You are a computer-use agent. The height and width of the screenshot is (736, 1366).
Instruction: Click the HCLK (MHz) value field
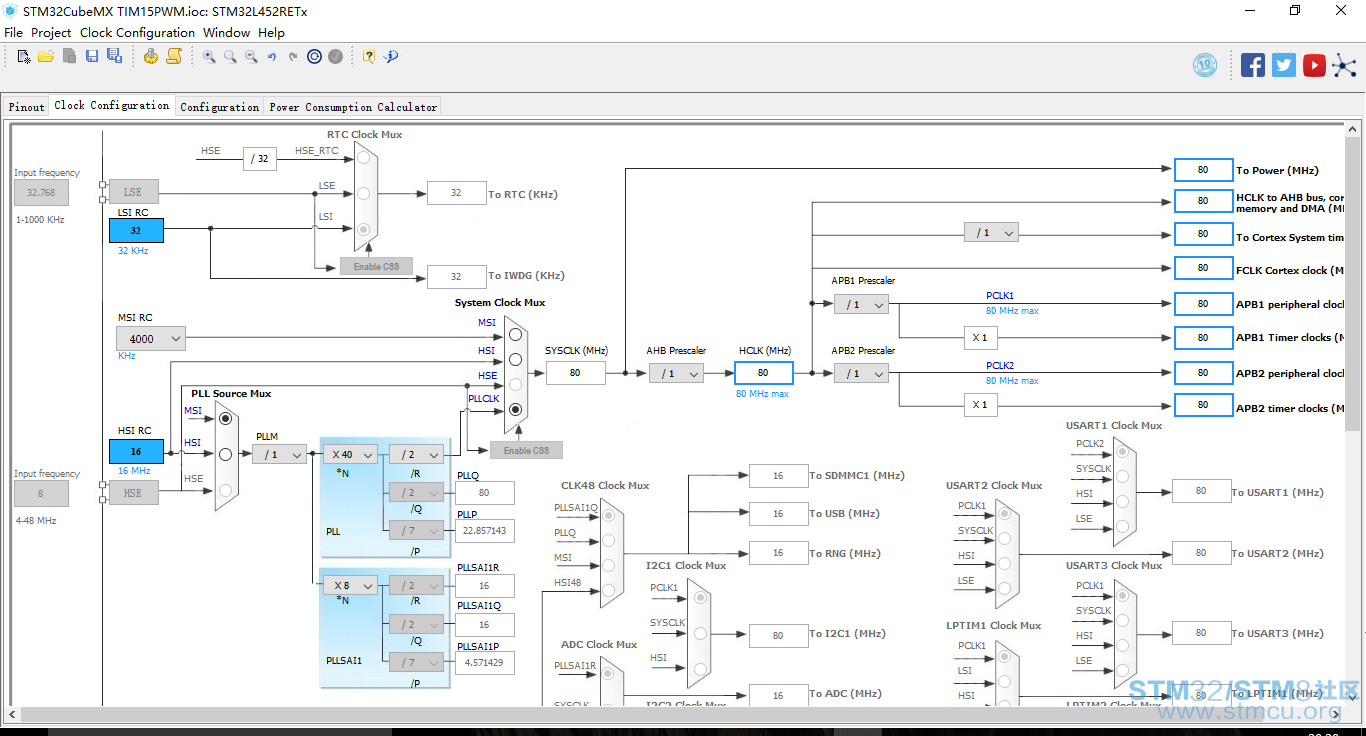(763, 373)
